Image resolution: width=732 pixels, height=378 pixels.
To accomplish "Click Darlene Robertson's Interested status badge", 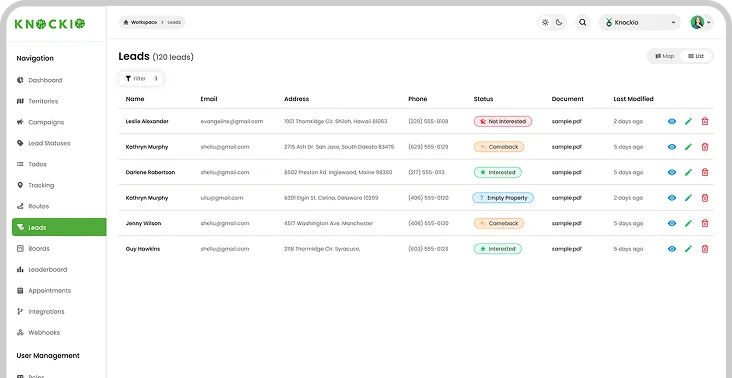I will point(498,172).
